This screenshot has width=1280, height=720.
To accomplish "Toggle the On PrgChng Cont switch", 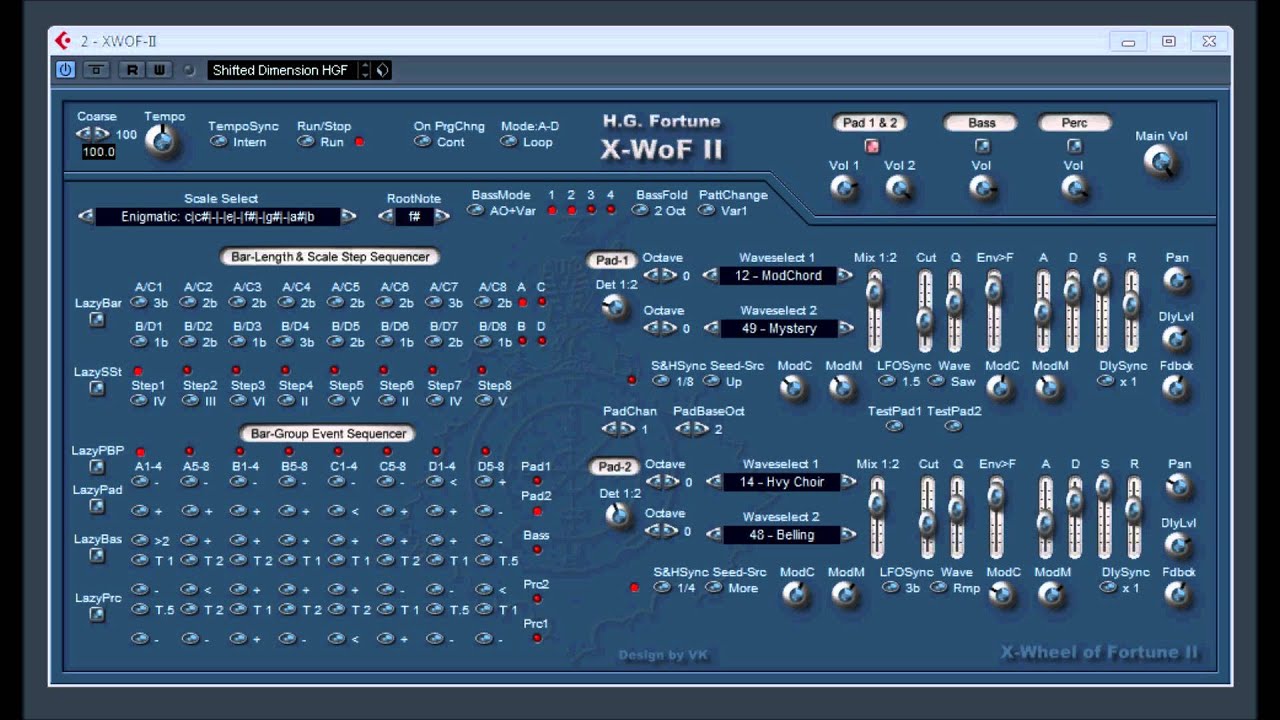I will (423, 142).
